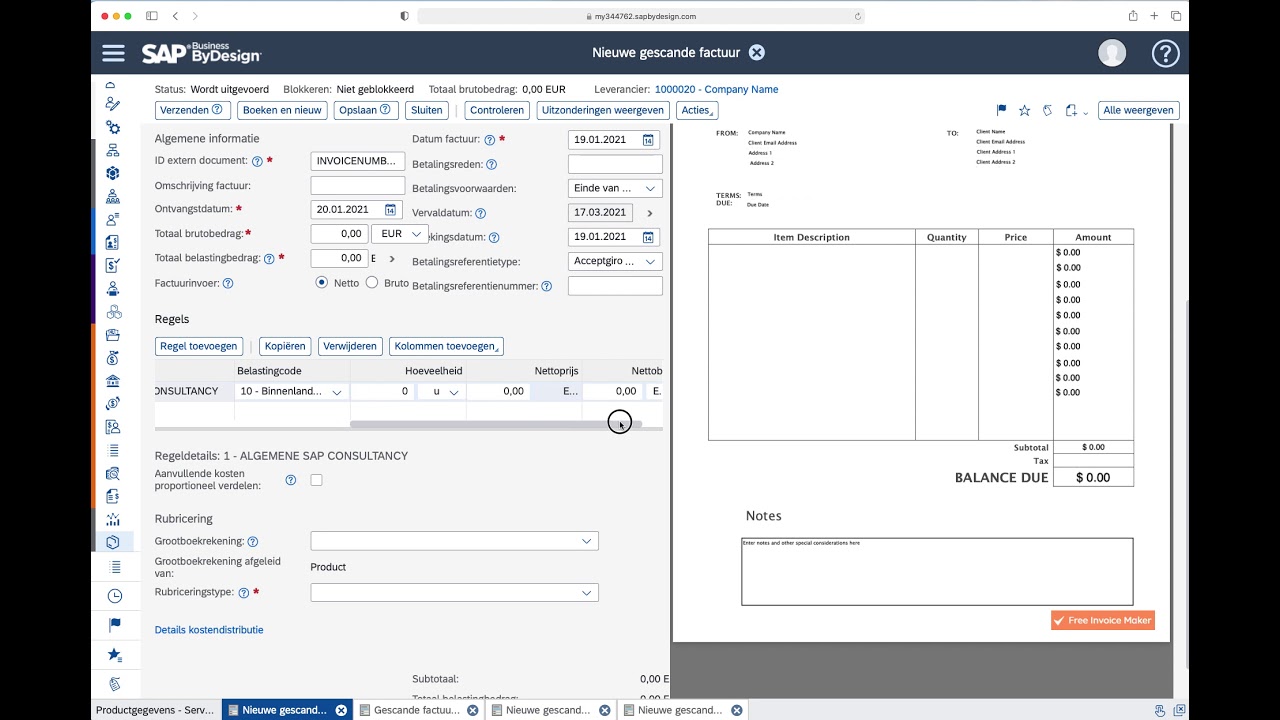This screenshot has width=1280, height=720.
Task: Click the Omschrijving factuur input field
Action: 358,186
